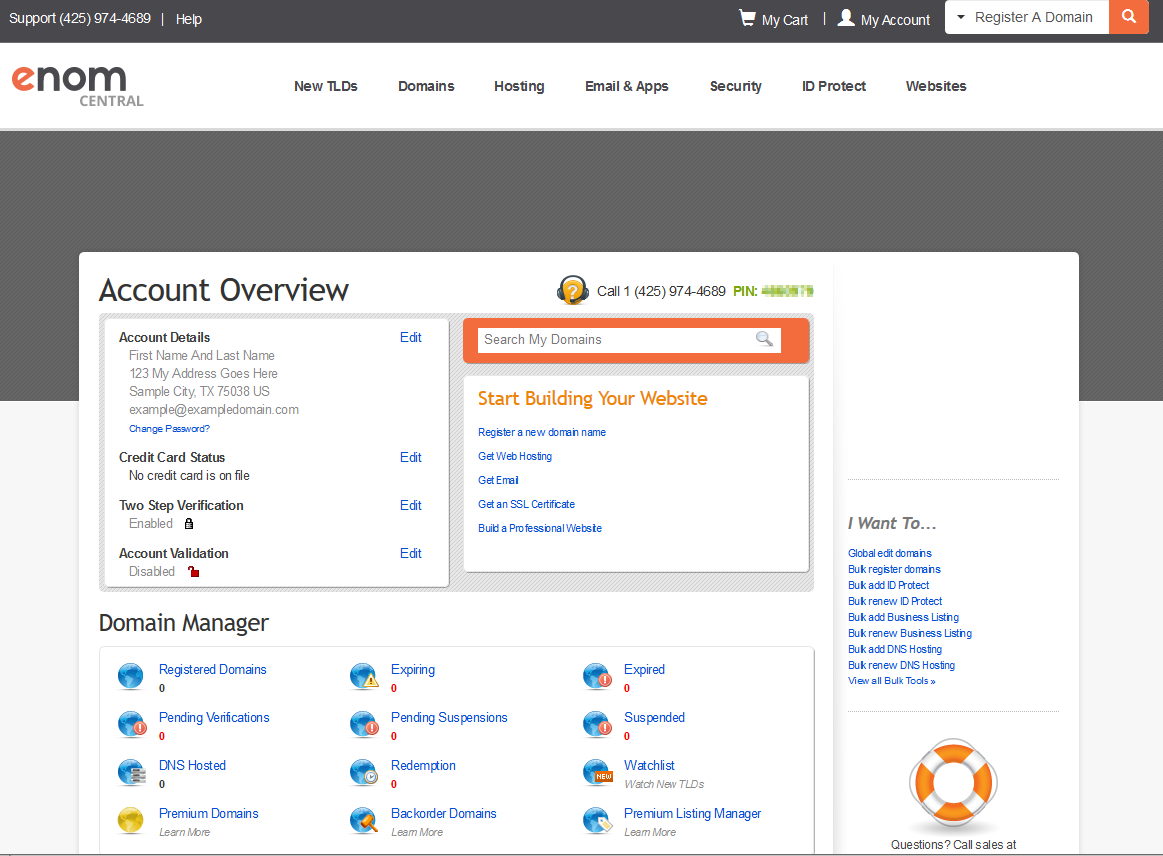1163x856 pixels.
Task: Open the Watchlist text link
Action: [x=649, y=766]
